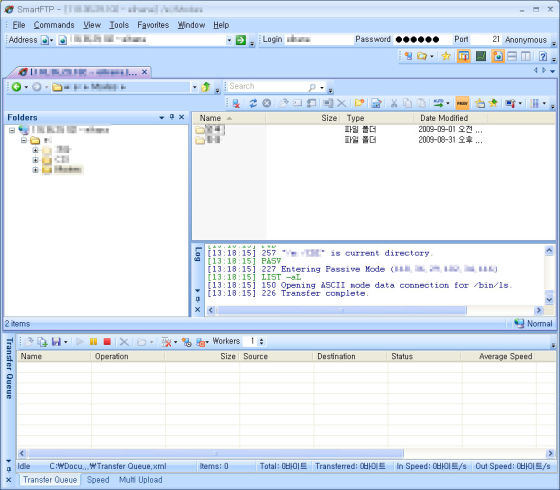Click the star with green arrow icon
Image resolution: width=560 pixels, height=490 pixels.
(493, 104)
